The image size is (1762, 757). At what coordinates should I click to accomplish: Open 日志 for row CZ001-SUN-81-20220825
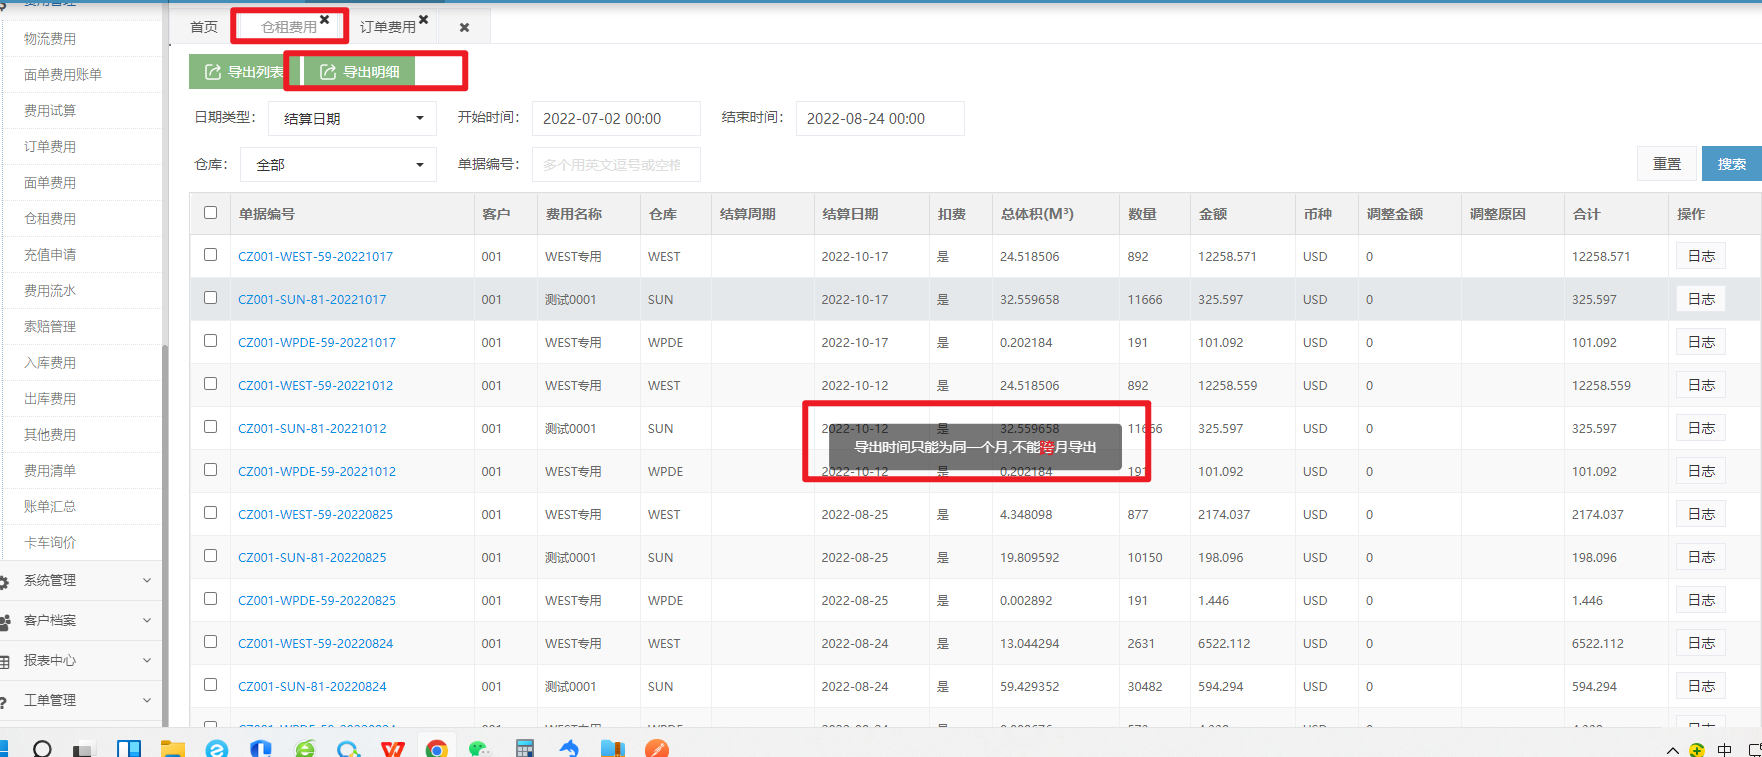pyautogui.click(x=1701, y=557)
